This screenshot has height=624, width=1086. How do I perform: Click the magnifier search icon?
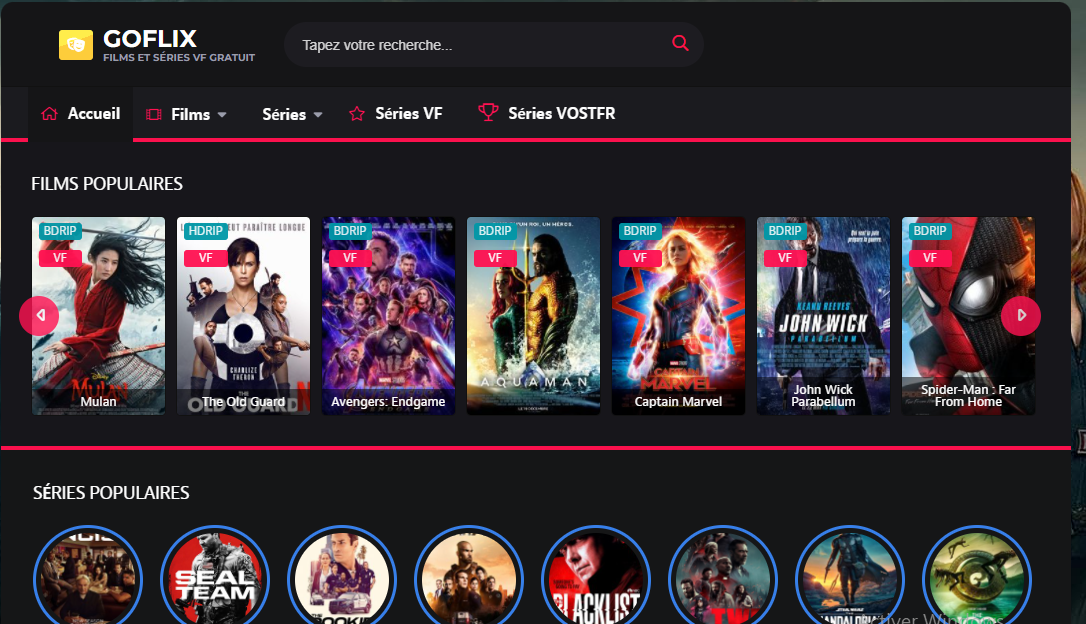point(680,43)
